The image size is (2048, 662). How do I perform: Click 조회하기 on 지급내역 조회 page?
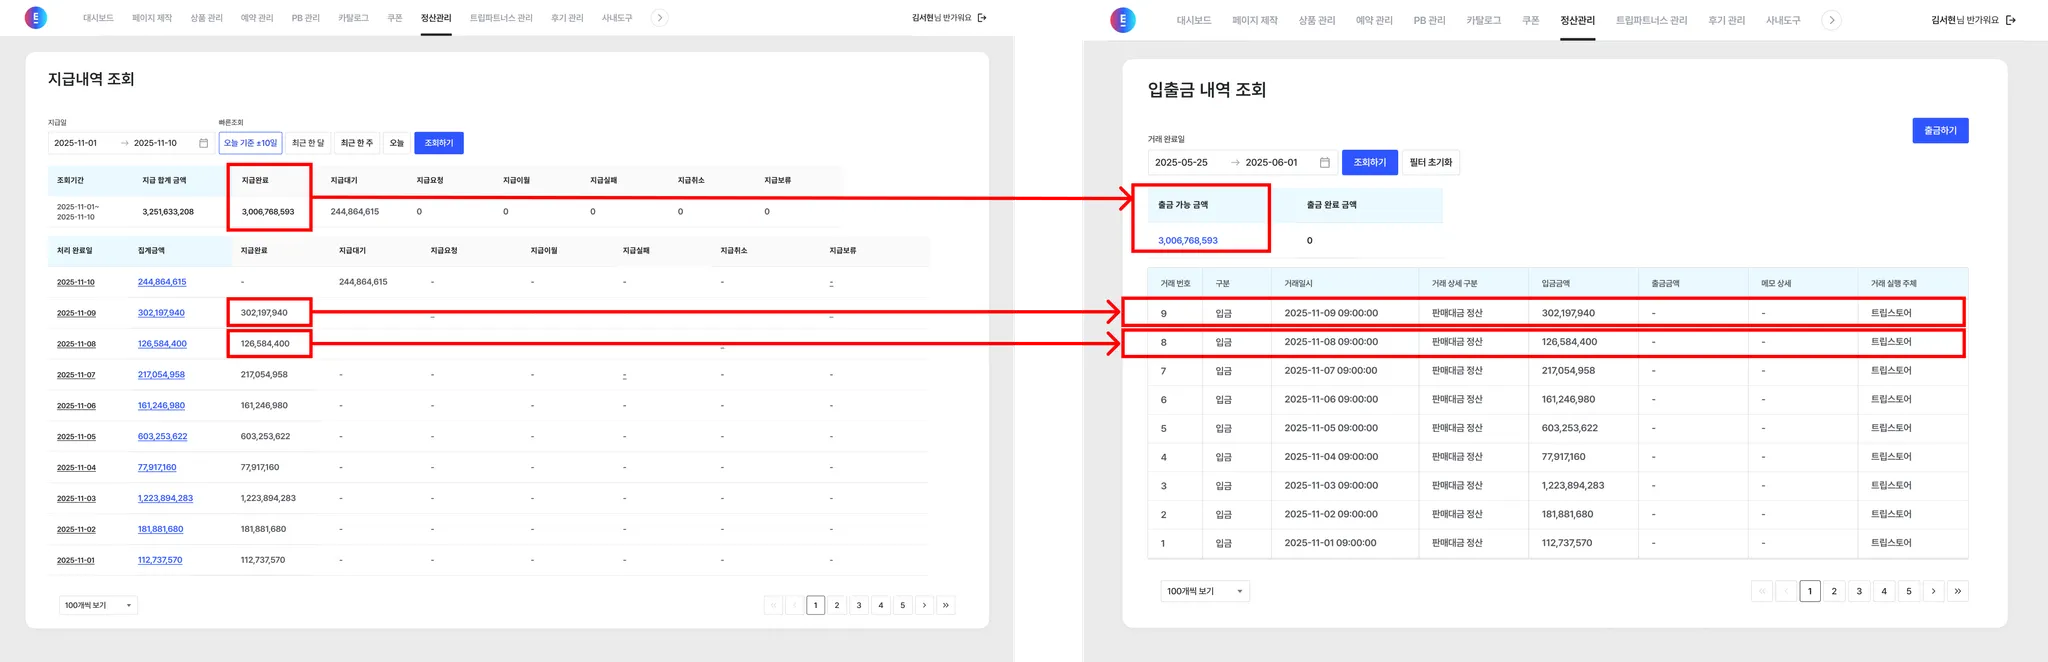coord(439,143)
